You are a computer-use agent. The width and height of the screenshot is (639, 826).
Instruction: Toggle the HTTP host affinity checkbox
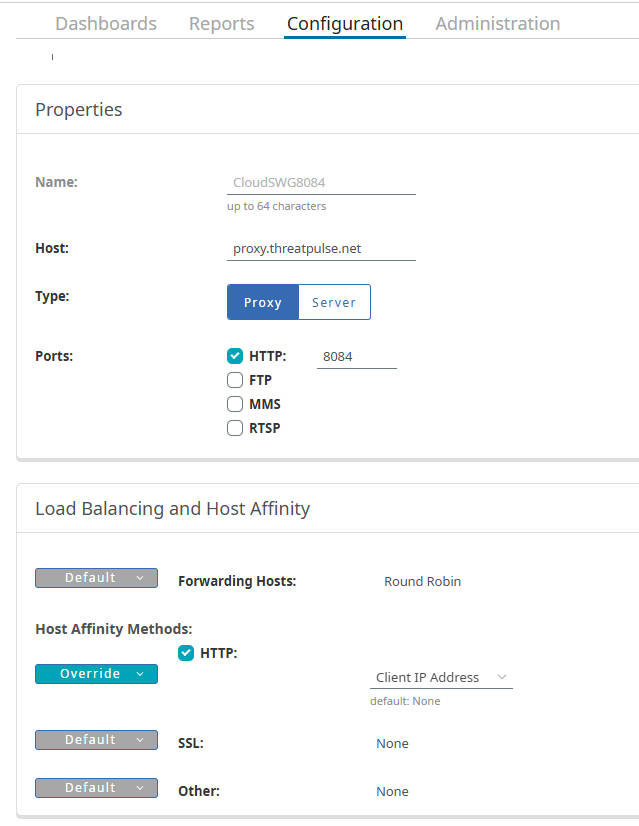point(186,653)
